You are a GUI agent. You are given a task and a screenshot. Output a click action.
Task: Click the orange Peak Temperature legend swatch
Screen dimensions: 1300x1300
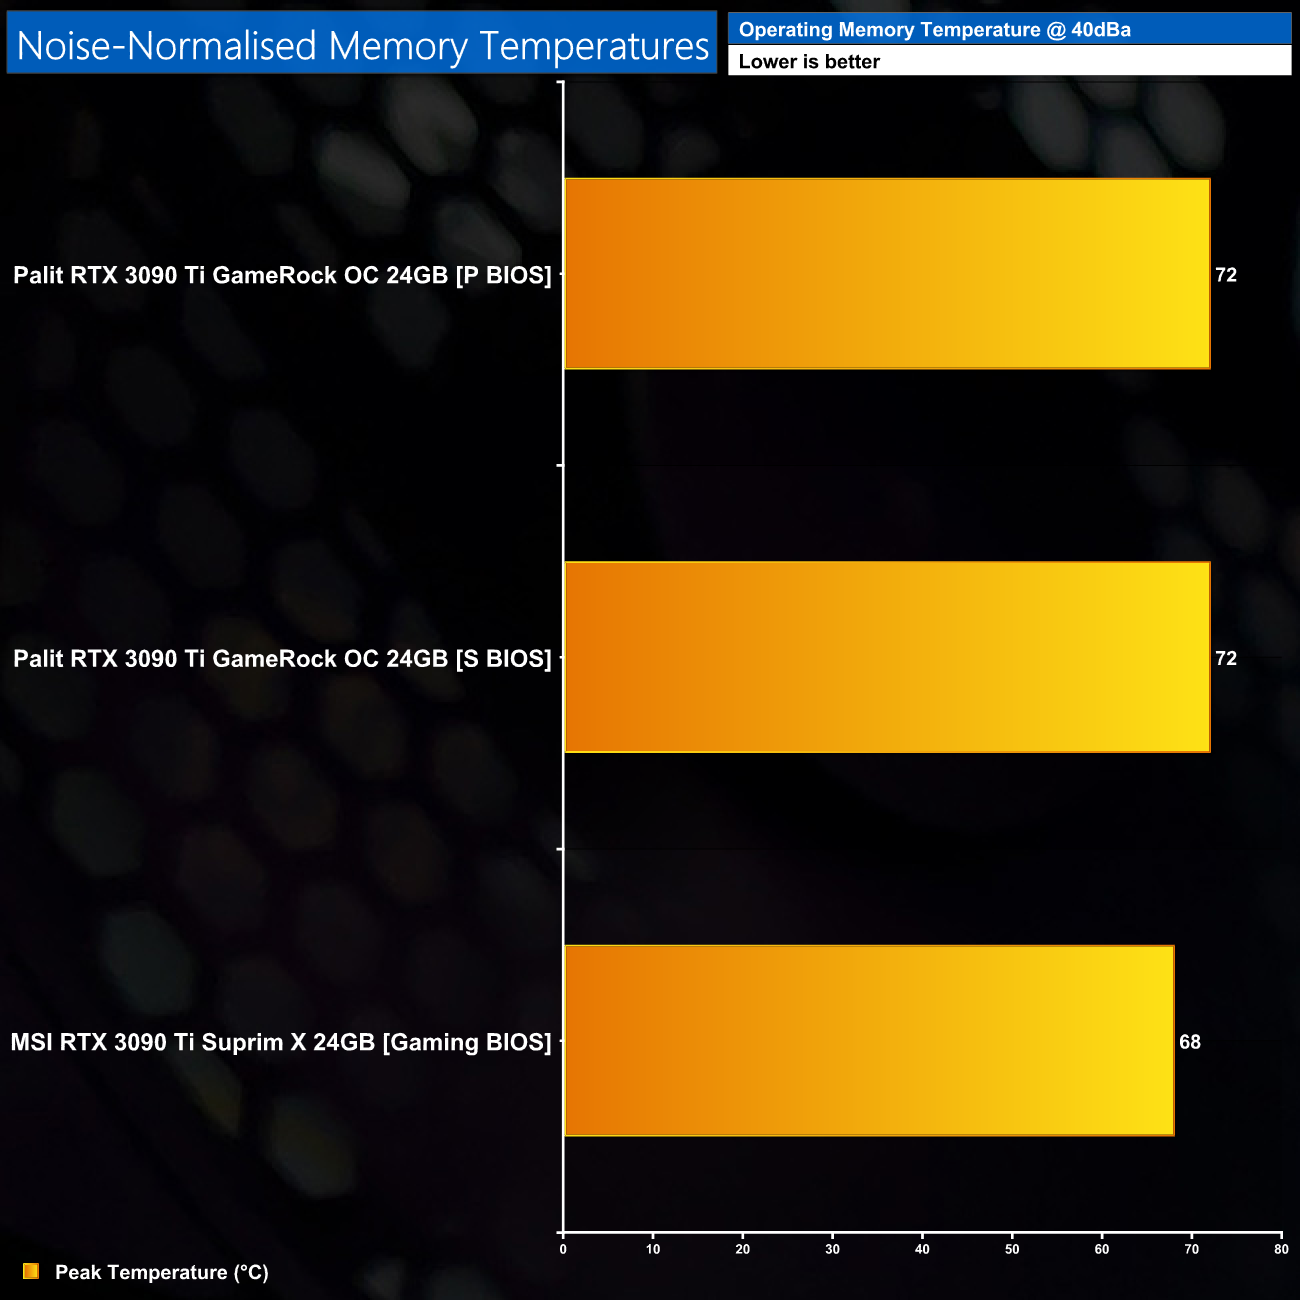point(31,1271)
